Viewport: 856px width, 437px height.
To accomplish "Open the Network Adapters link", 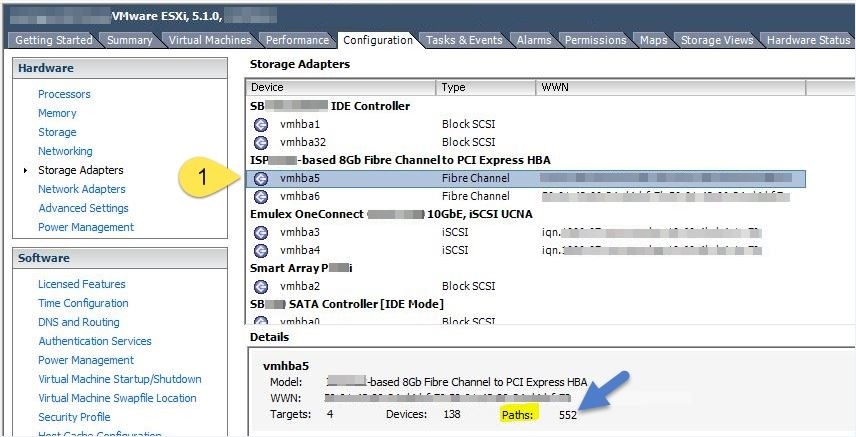I will click(x=81, y=189).
